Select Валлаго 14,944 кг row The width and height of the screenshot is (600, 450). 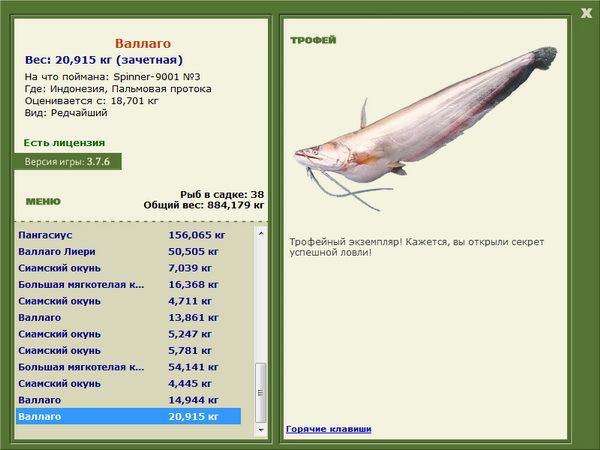pyautogui.click(x=129, y=399)
